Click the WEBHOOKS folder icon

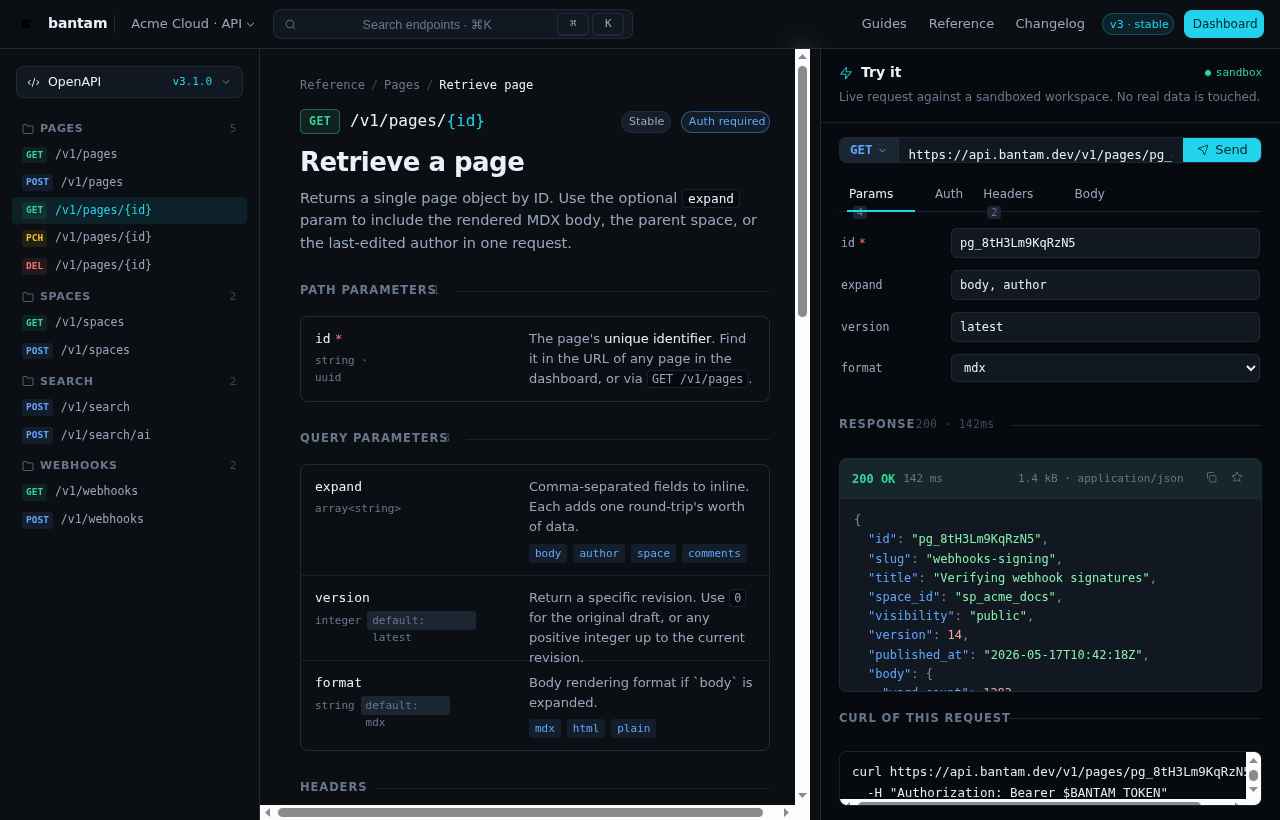click(x=28, y=465)
